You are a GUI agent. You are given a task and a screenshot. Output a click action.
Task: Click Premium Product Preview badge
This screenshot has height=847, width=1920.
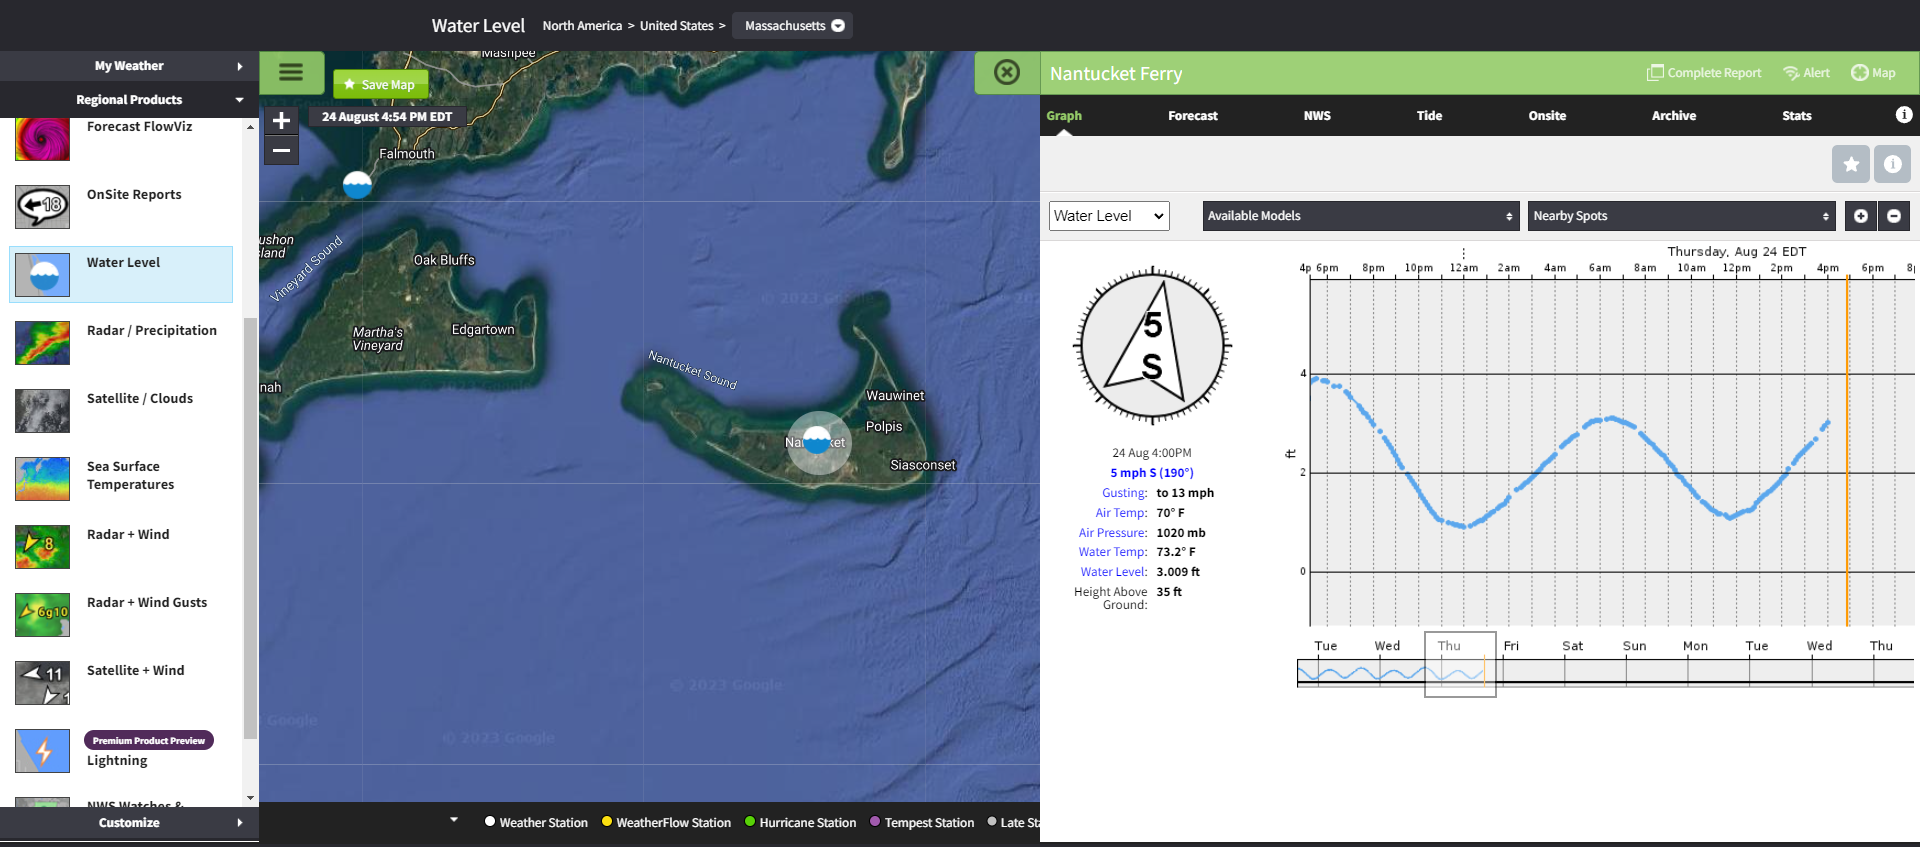pos(149,740)
